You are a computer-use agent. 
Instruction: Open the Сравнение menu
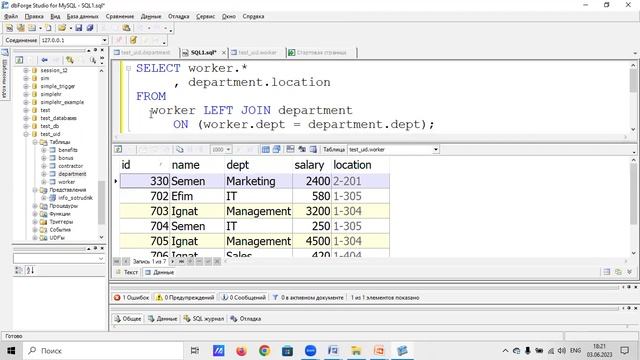click(x=120, y=16)
